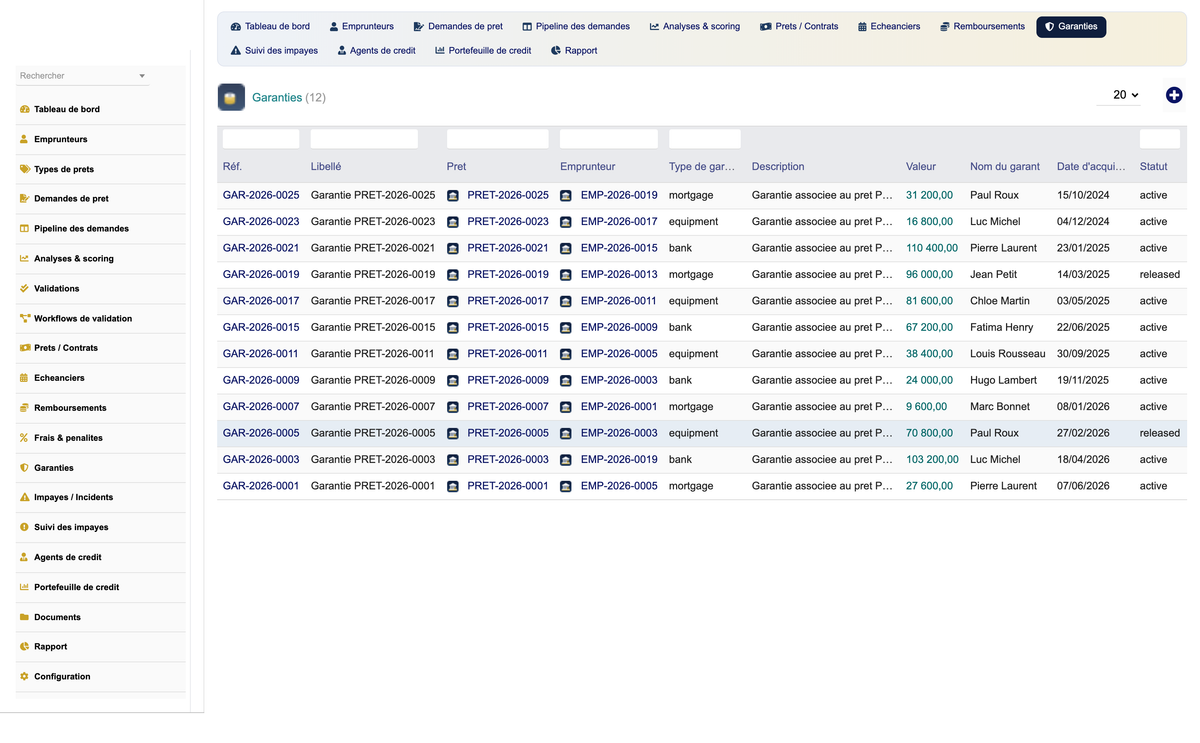Sort by the Valeur column header
The width and height of the screenshot is (1200, 743).
(x=921, y=167)
